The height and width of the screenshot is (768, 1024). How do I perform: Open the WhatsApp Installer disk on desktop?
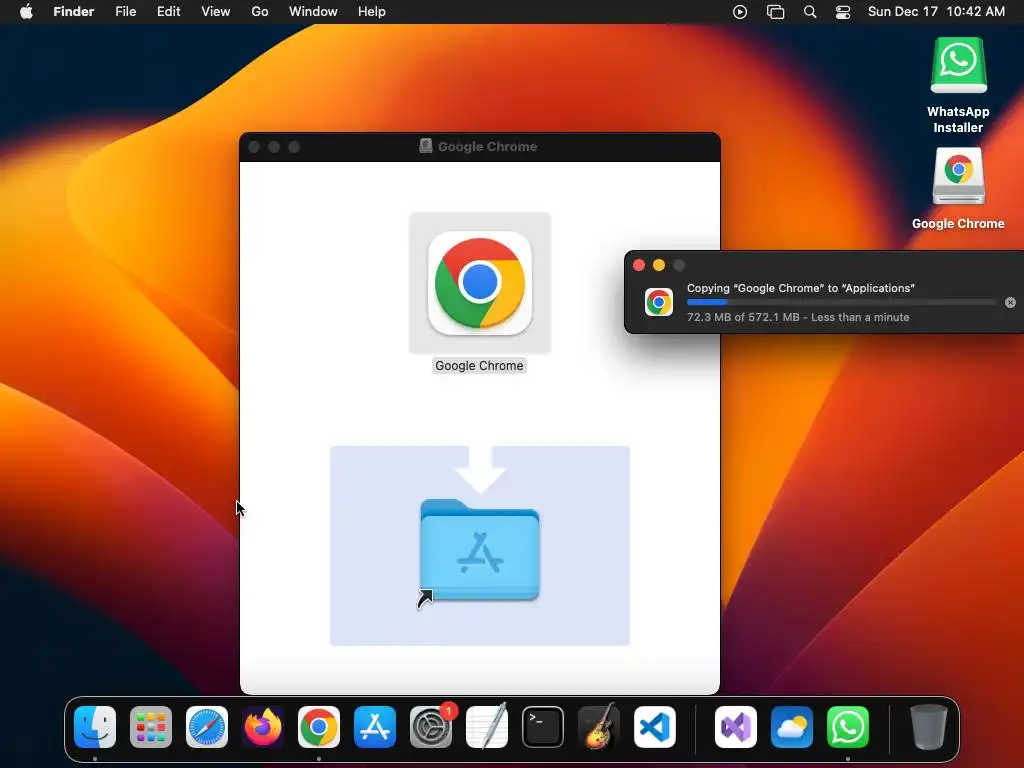(x=958, y=65)
